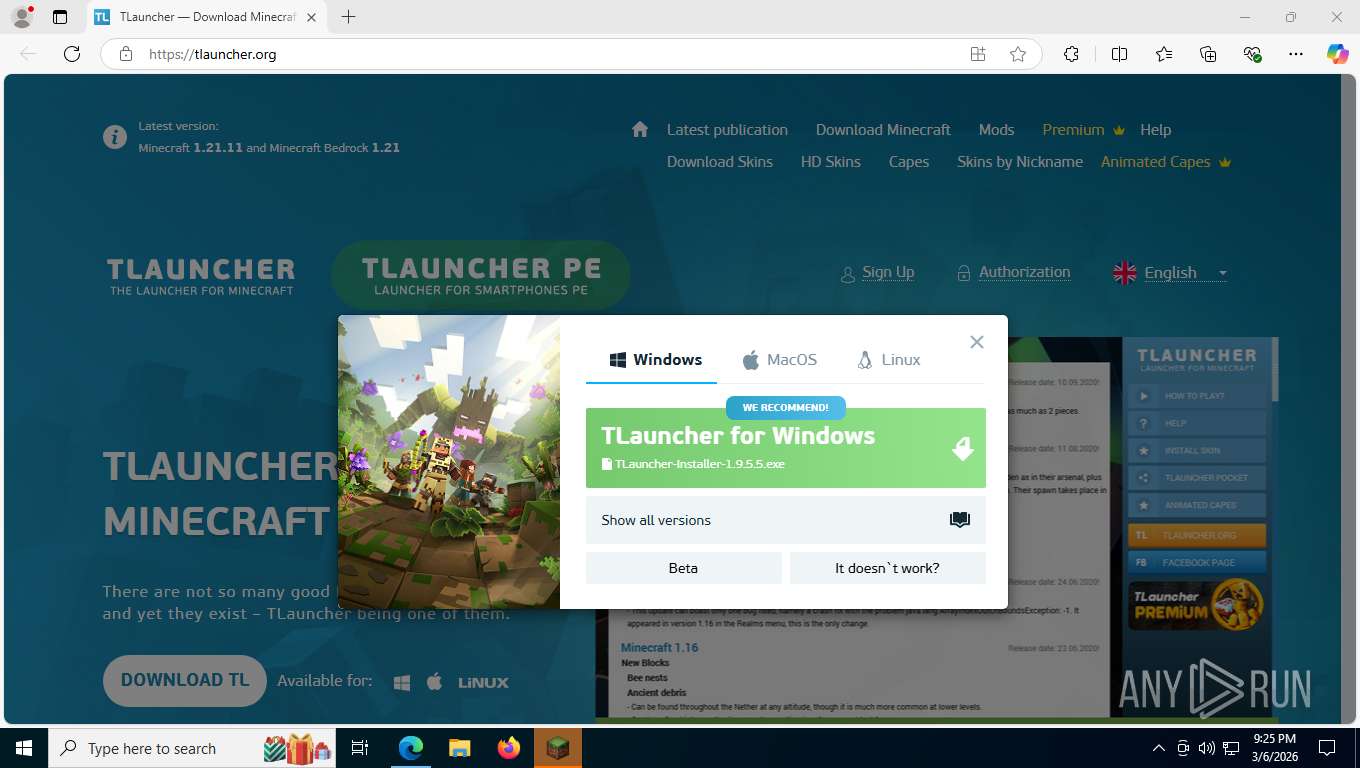The width and height of the screenshot is (1360, 768).
Task: Open the tab actions menu icon
Action: (60, 17)
